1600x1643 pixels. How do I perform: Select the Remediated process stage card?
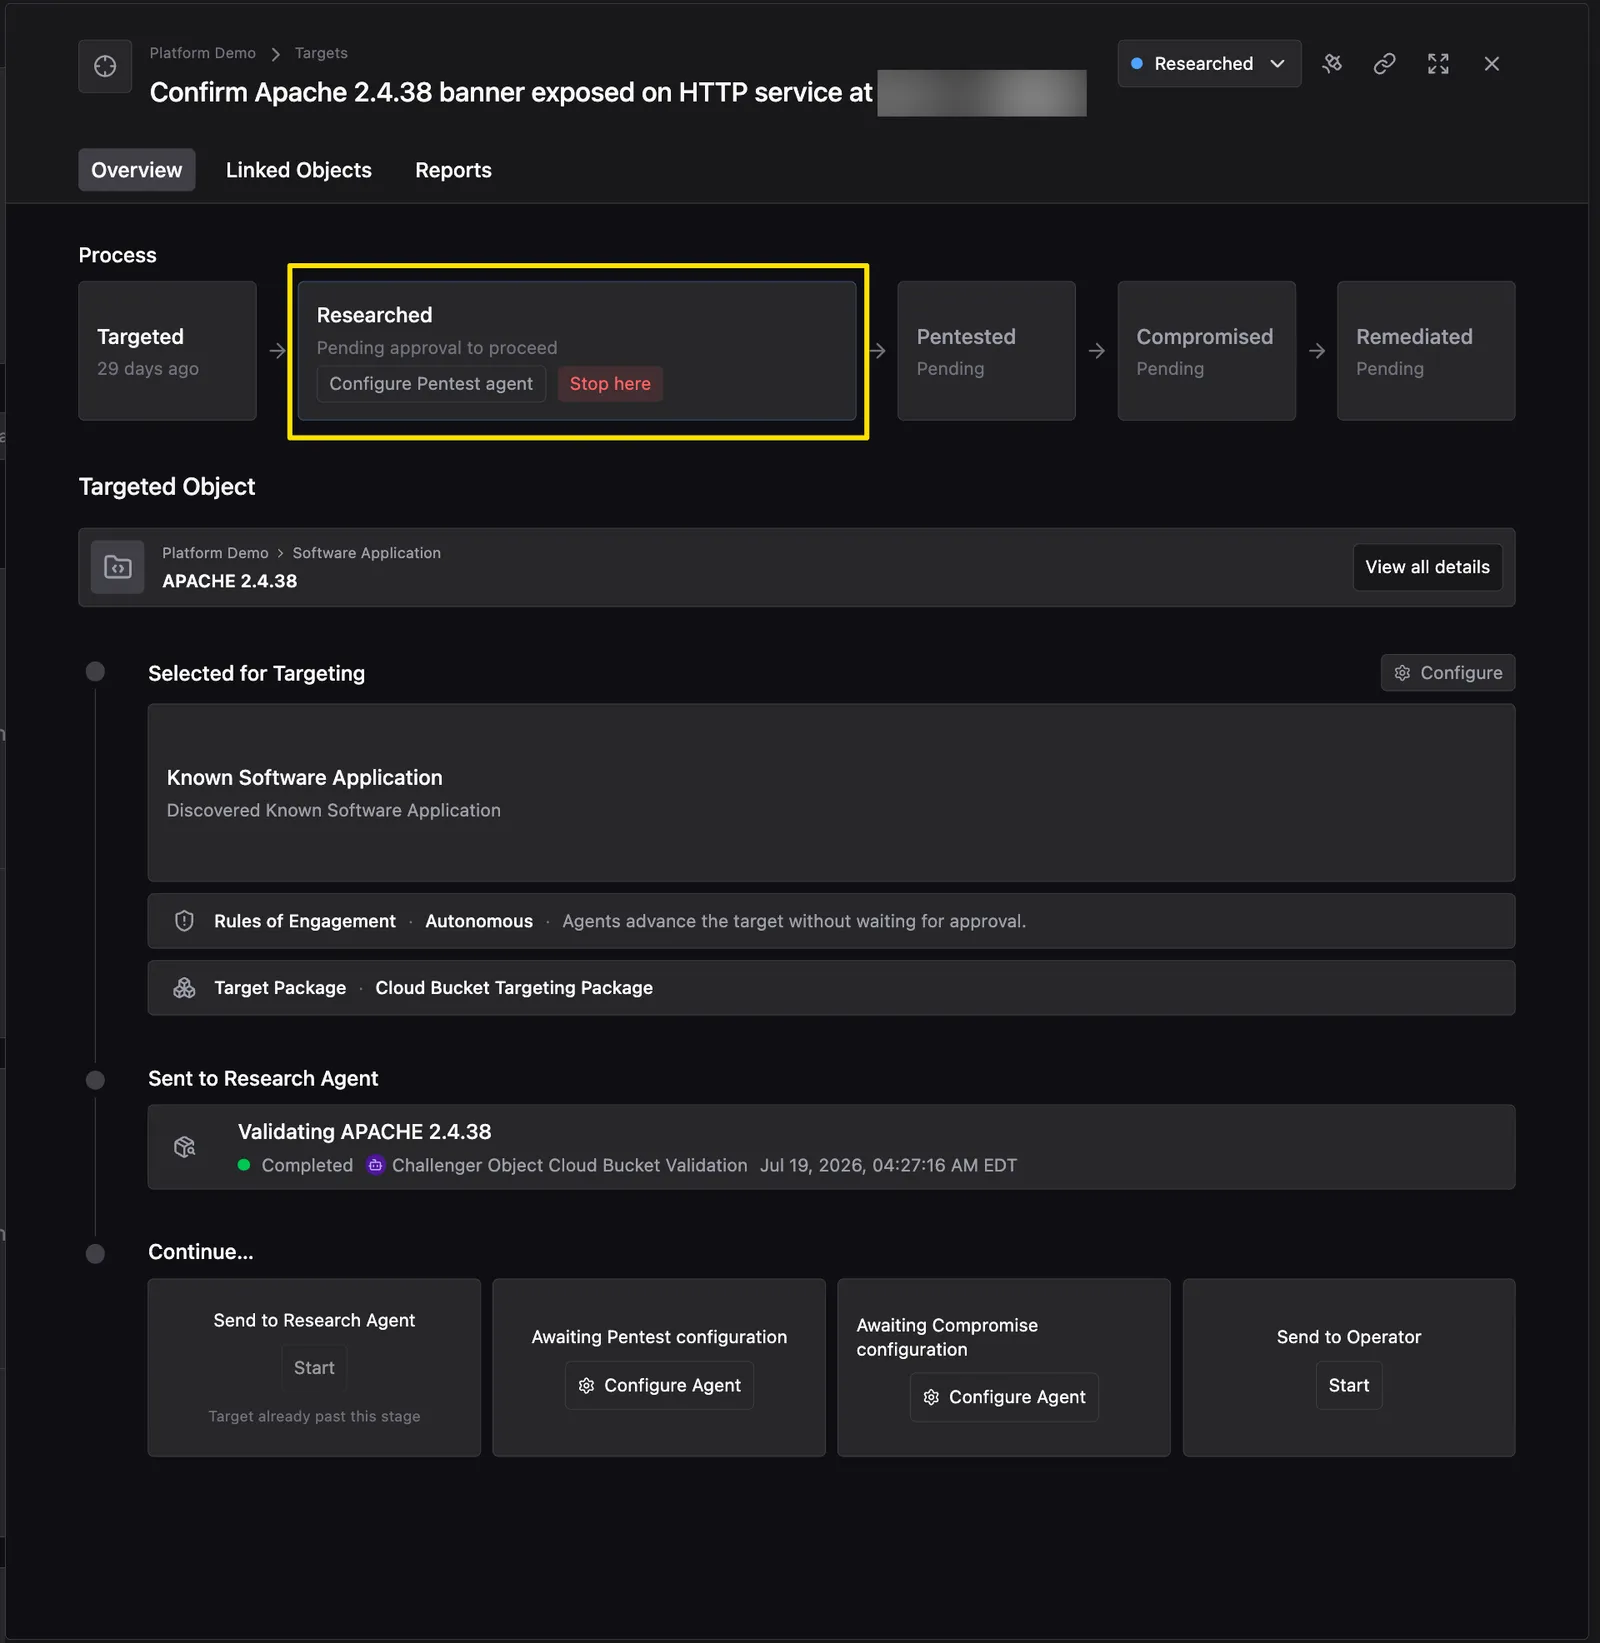click(1426, 351)
